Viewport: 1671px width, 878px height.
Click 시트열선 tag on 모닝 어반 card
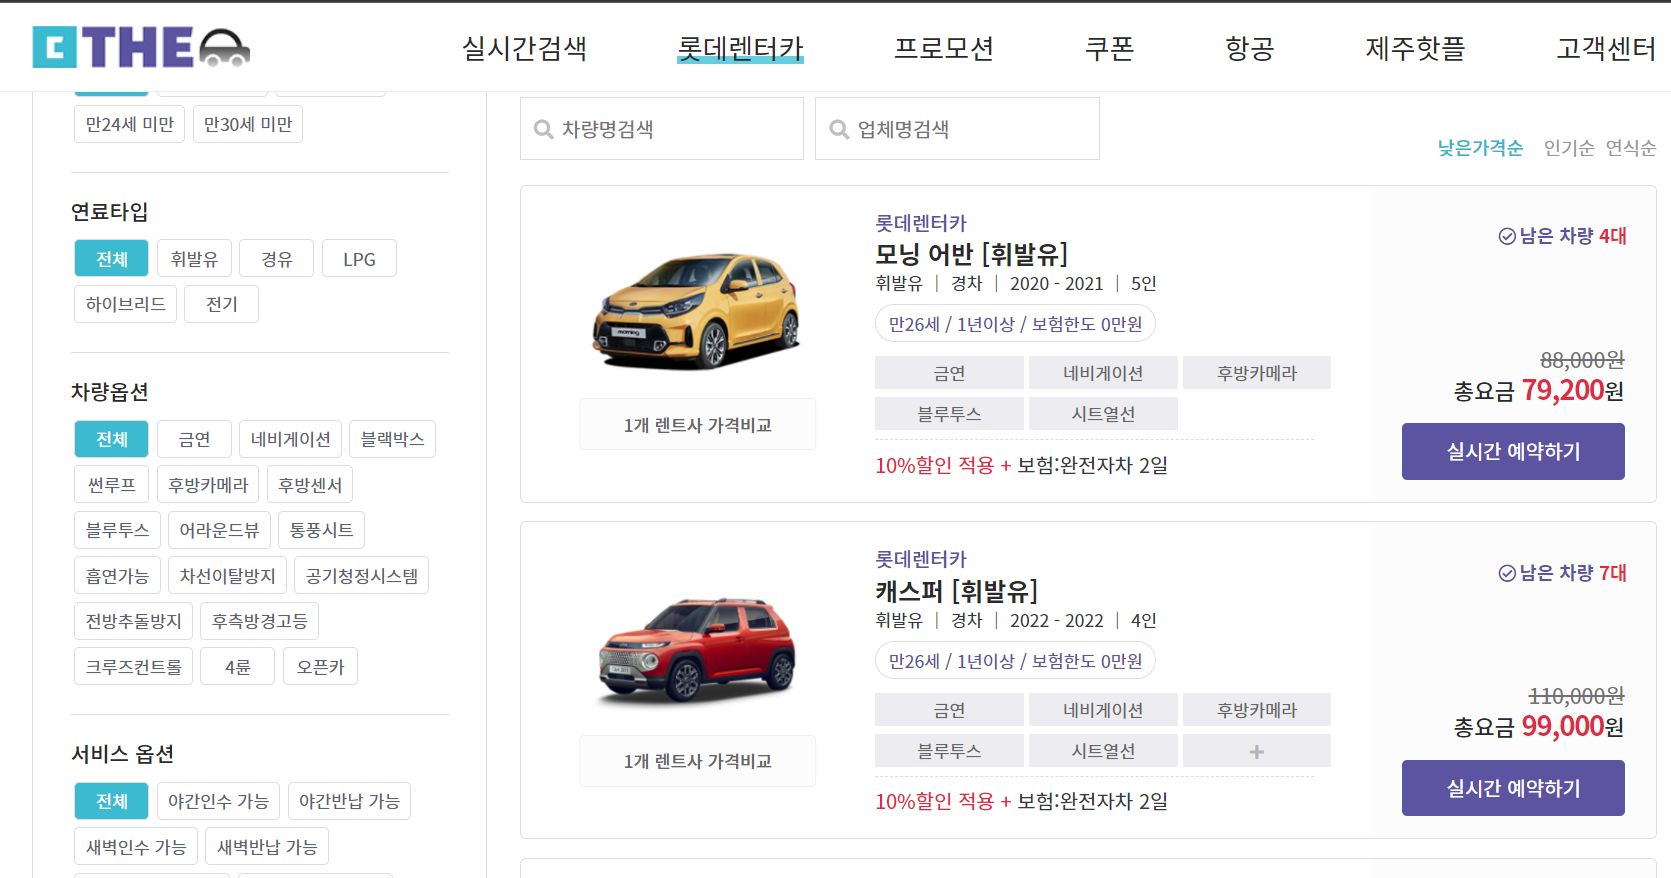tap(1103, 414)
